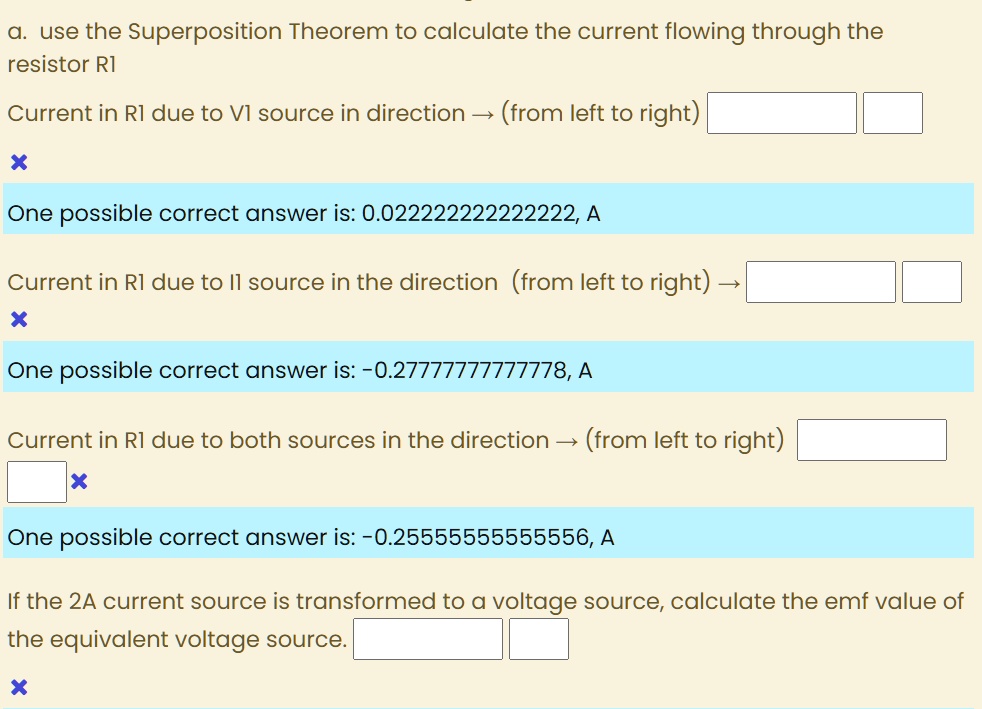The image size is (982, 709).
Task: Click the arrow symbol in the I1 question
Action: [x=729, y=282]
